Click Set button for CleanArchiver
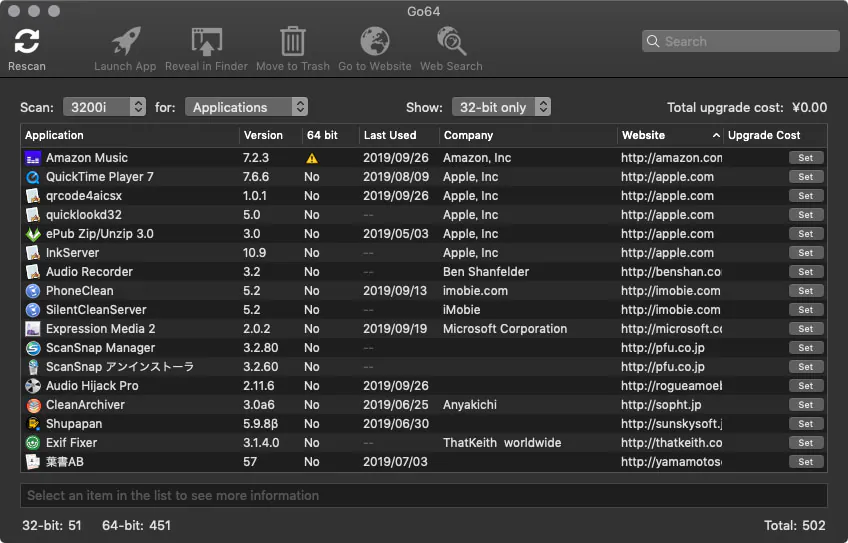The height and width of the screenshot is (543, 848). coord(806,405)
